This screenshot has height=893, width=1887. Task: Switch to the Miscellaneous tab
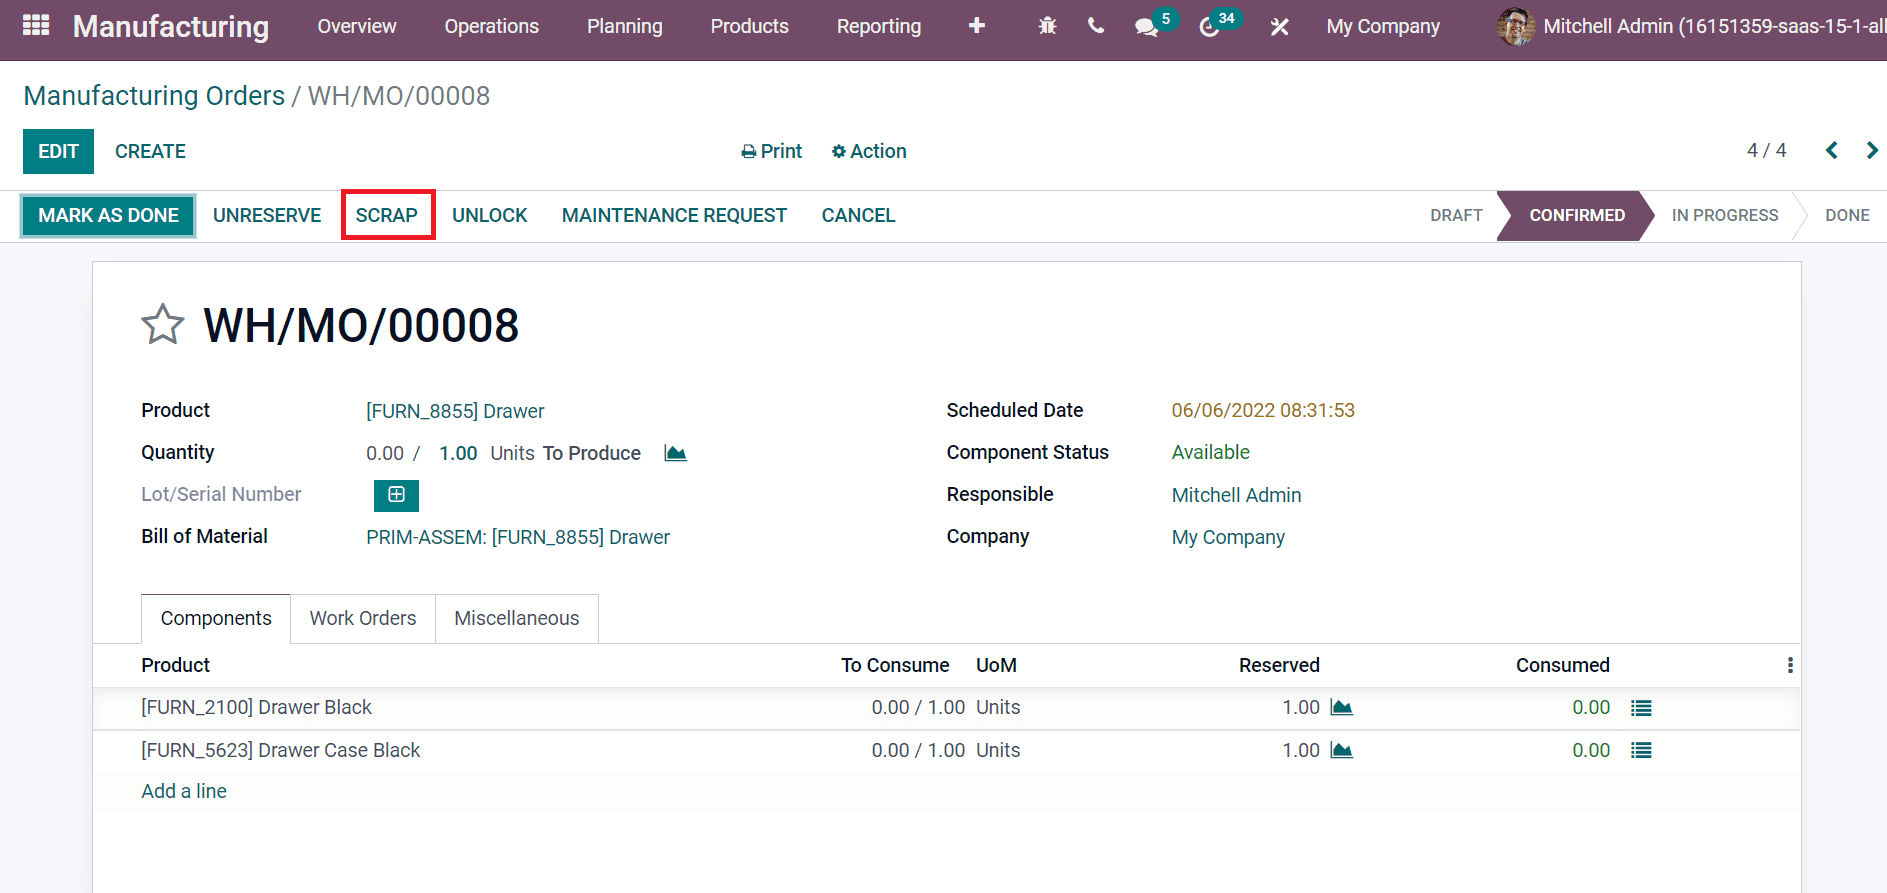(517, 618)
